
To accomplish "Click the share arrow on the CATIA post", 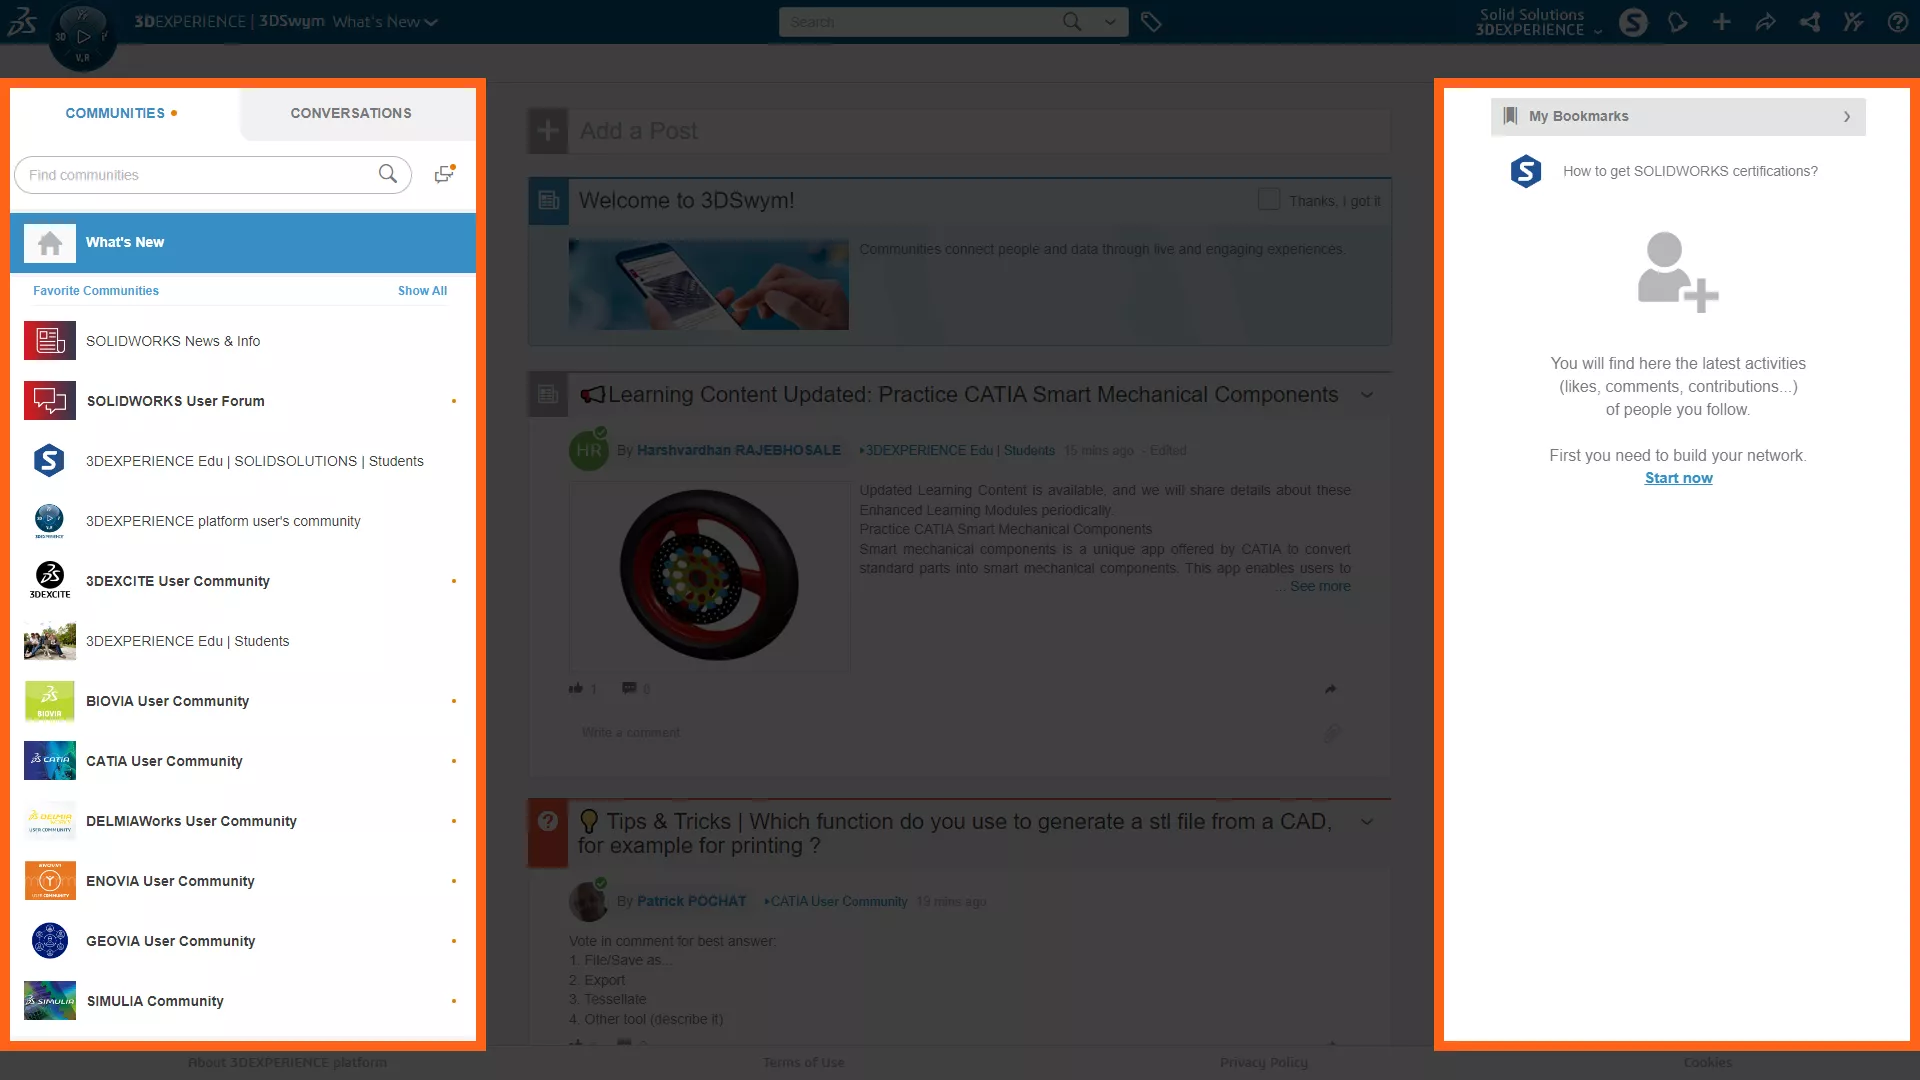I will point(1330,689).
